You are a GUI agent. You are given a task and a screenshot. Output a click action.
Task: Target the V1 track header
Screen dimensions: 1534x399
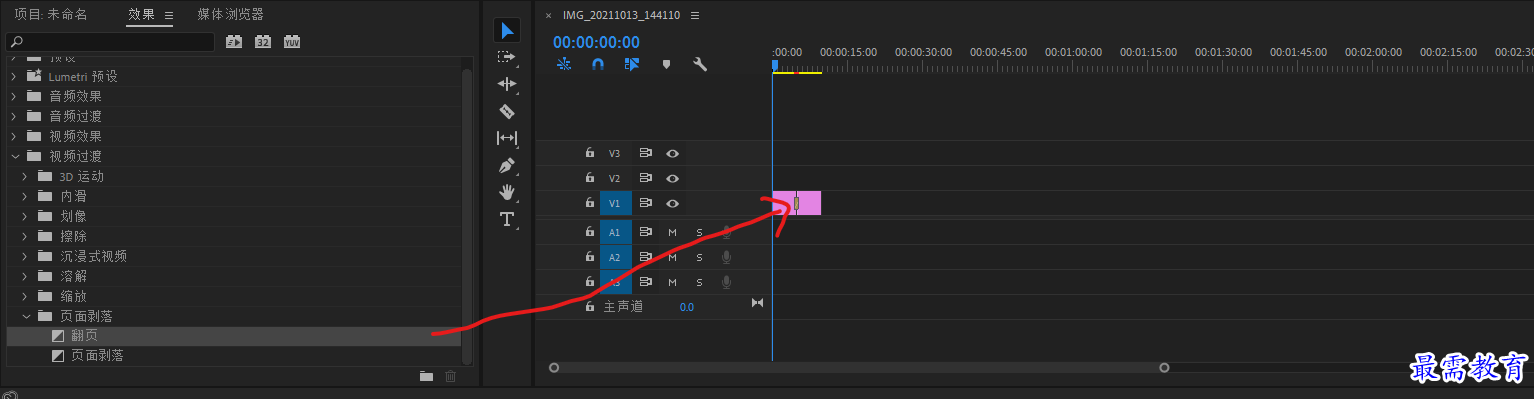point(615,203)
